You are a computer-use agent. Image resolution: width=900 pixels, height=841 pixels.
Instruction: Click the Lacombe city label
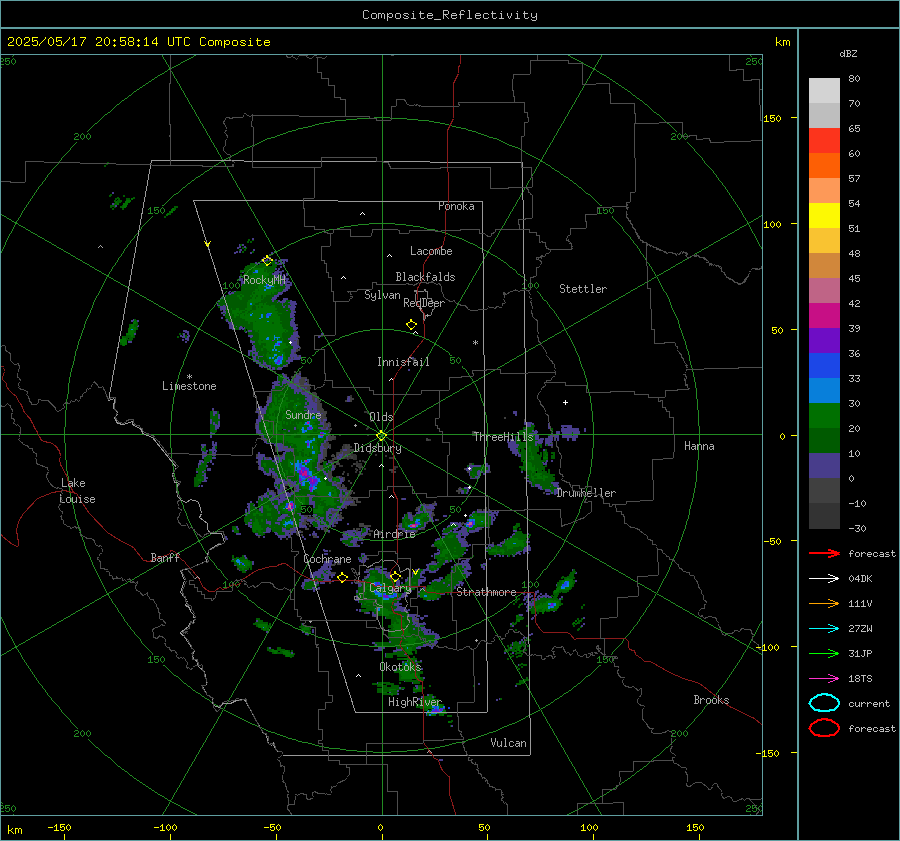(x=431, y=251)
